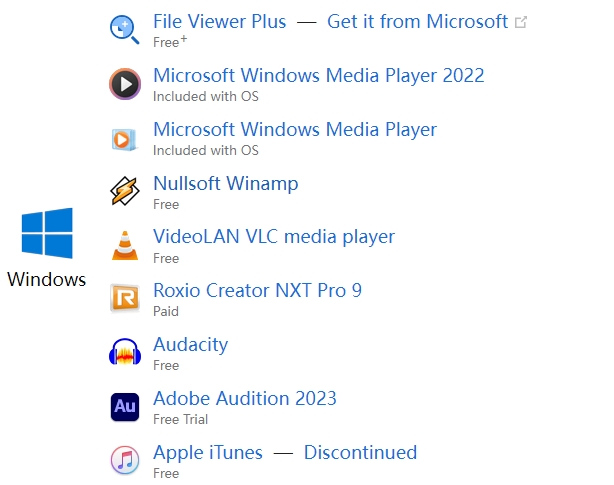Open VideoLAN VLC media player link
614x485 pixels.
(x=274, y=237)
